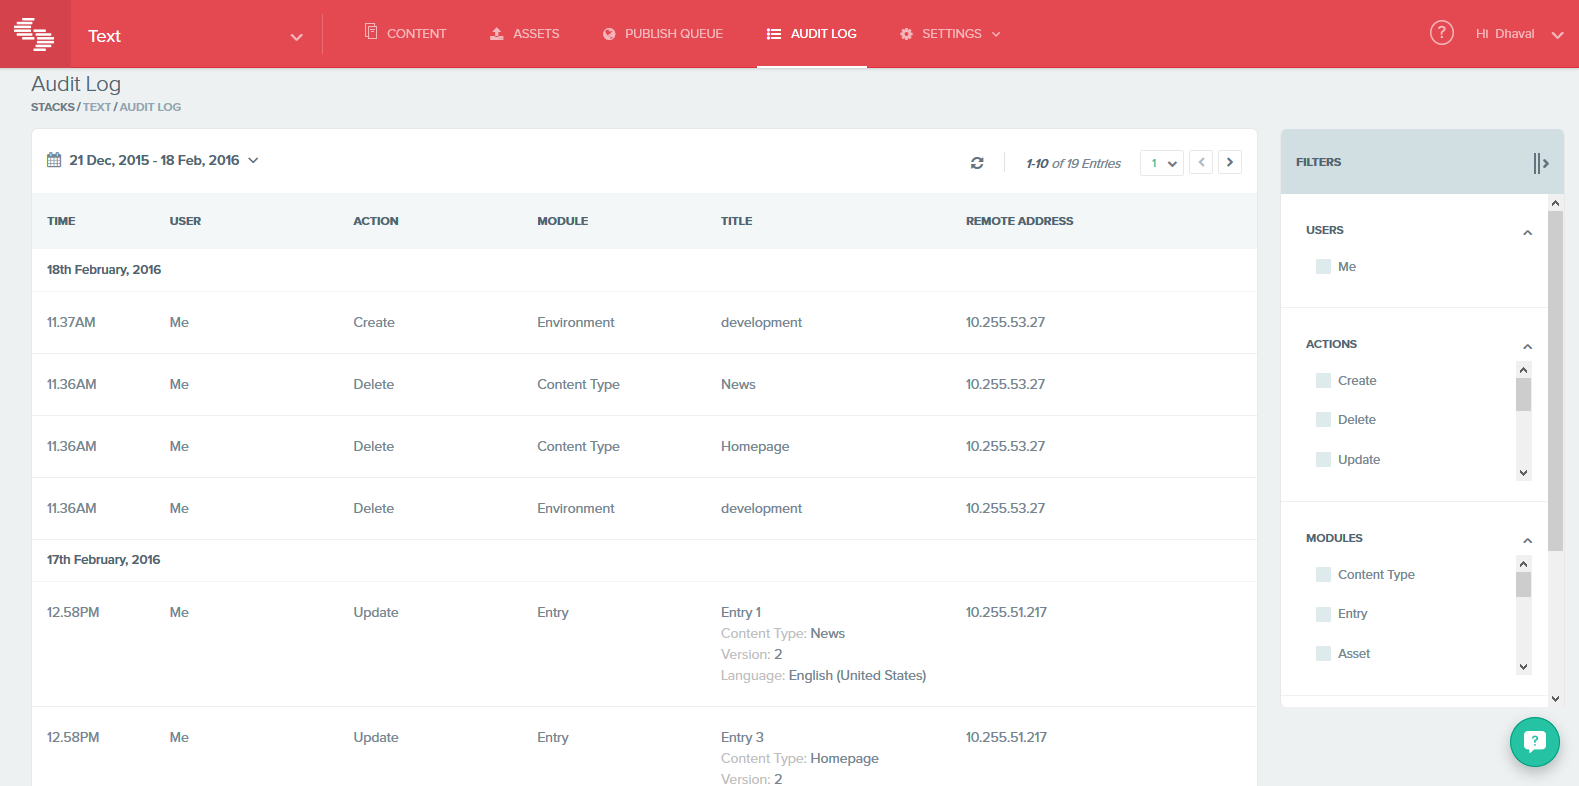Enable the Create action filter
The image size is (1579, 786).
(x=1323, y=381)
